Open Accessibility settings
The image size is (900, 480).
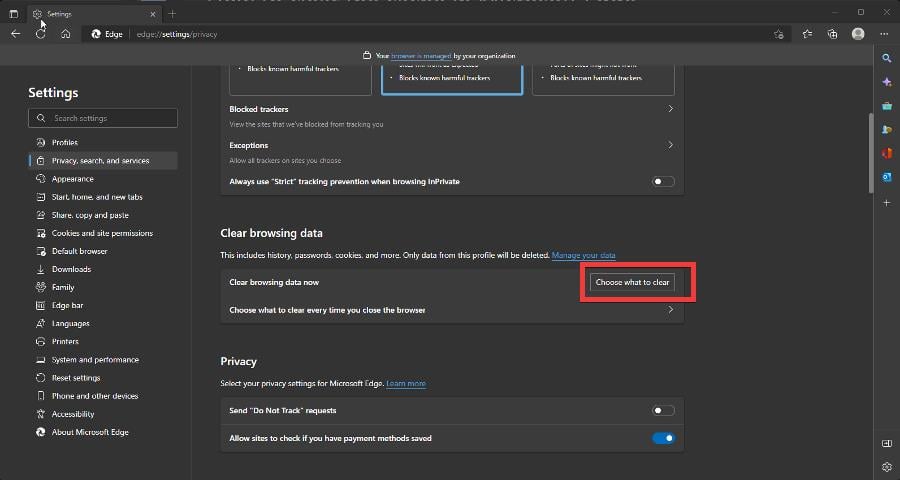pos(103,414)
